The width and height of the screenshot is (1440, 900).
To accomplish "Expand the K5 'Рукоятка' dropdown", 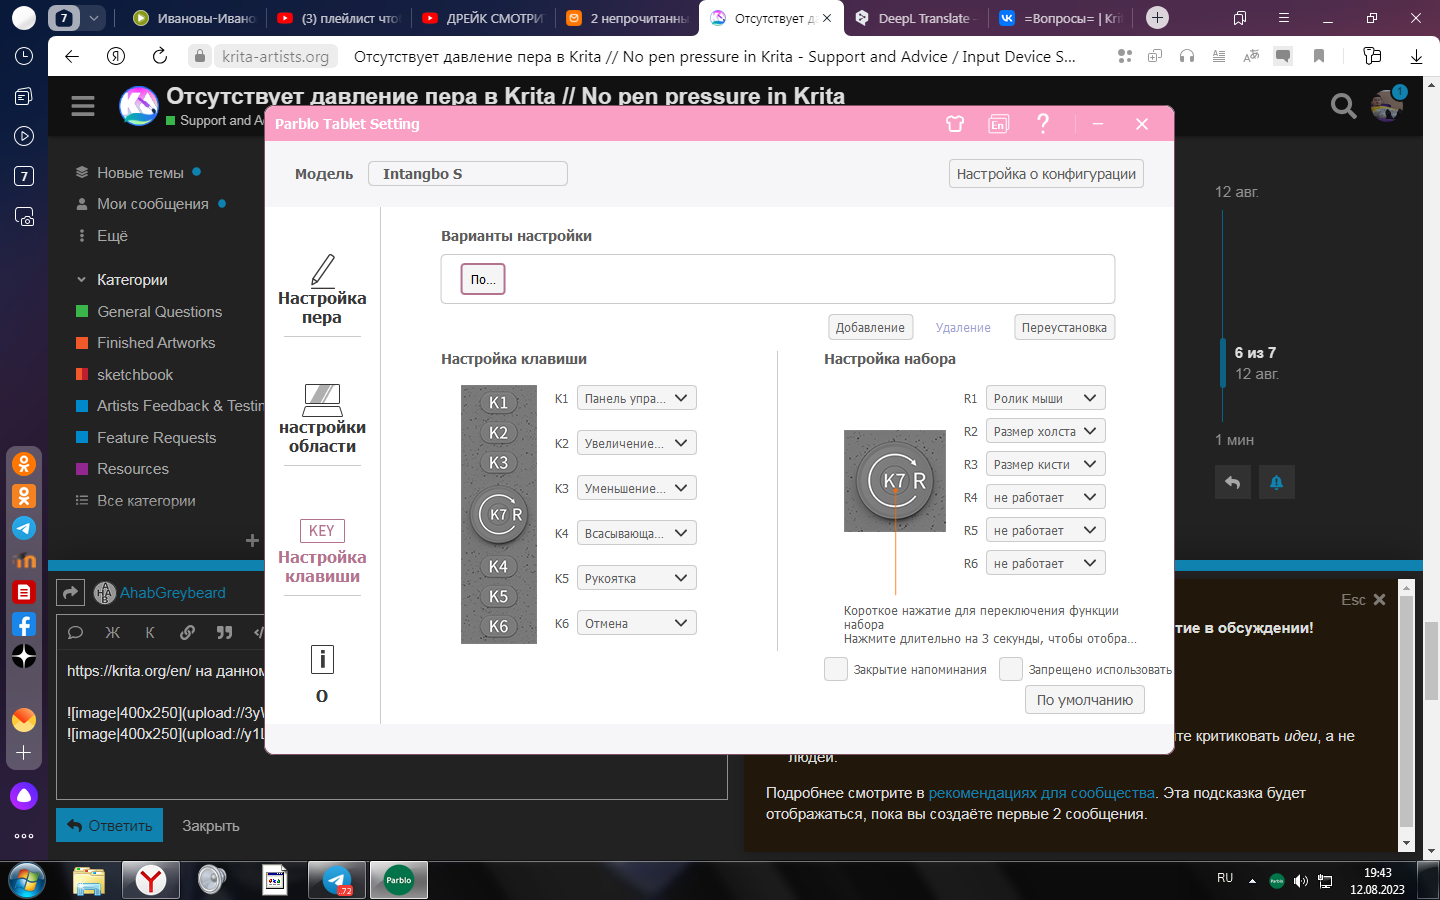I will 637,578.
